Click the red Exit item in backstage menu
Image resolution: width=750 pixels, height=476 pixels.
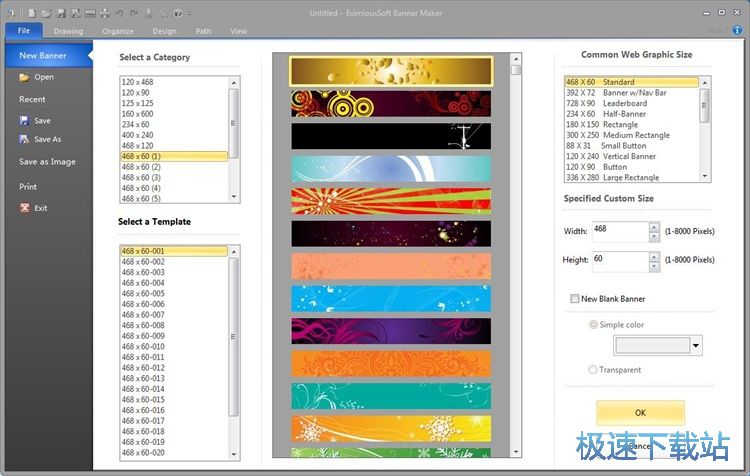[x=33, y=208]
